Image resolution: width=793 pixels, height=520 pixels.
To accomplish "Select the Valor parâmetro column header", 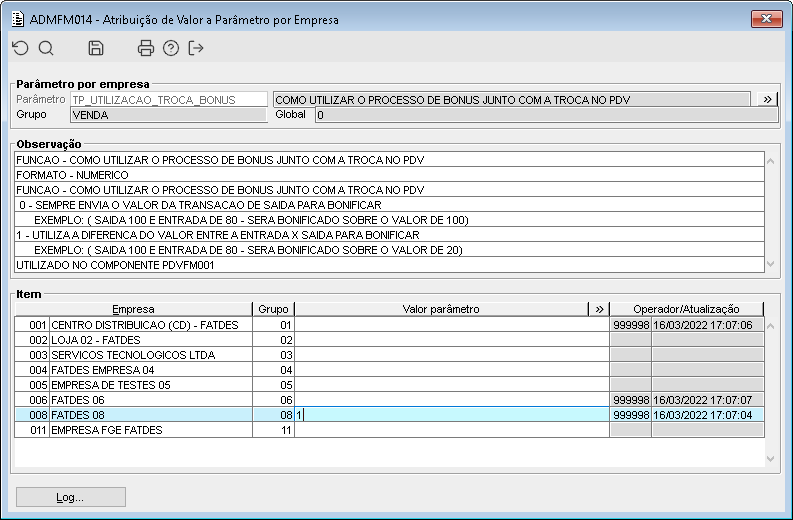I will click(441, 309).
